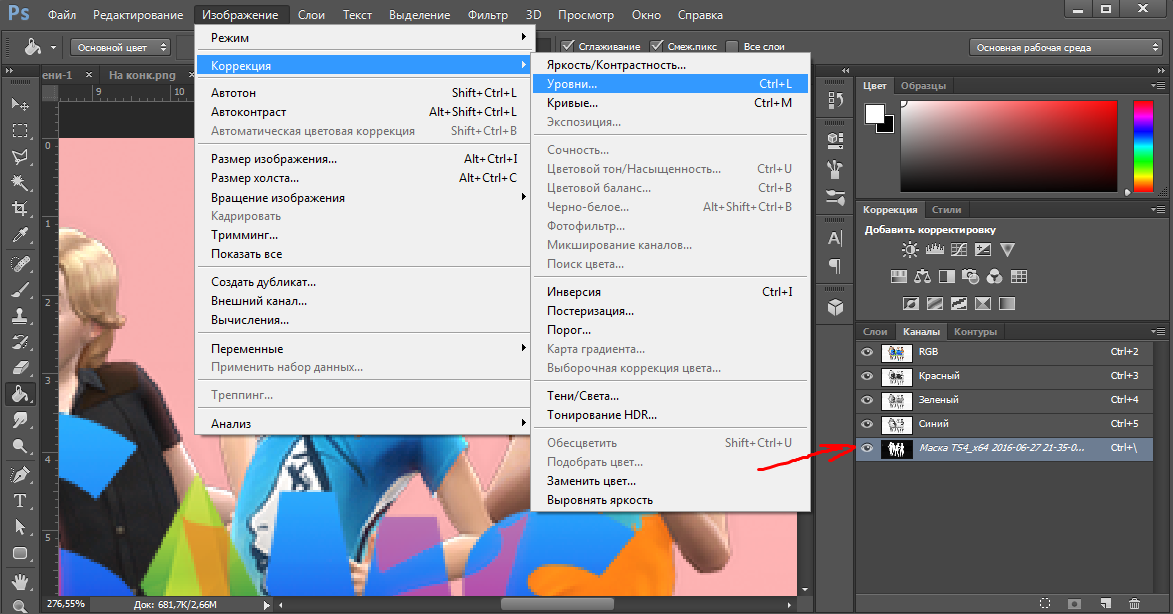Toggle Смеж.пикс checkbox
Screen dimensions: 1173x614
(657, 46)
